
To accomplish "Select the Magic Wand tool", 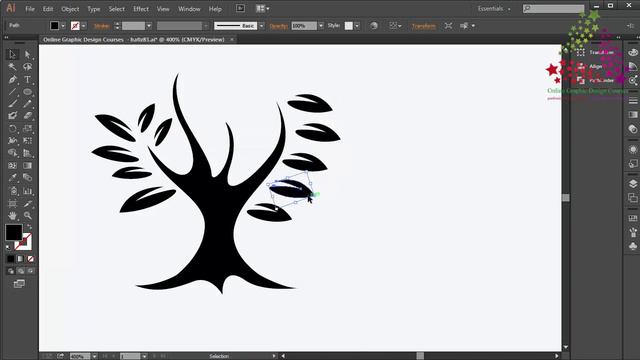I will click(x=12, y=67).
